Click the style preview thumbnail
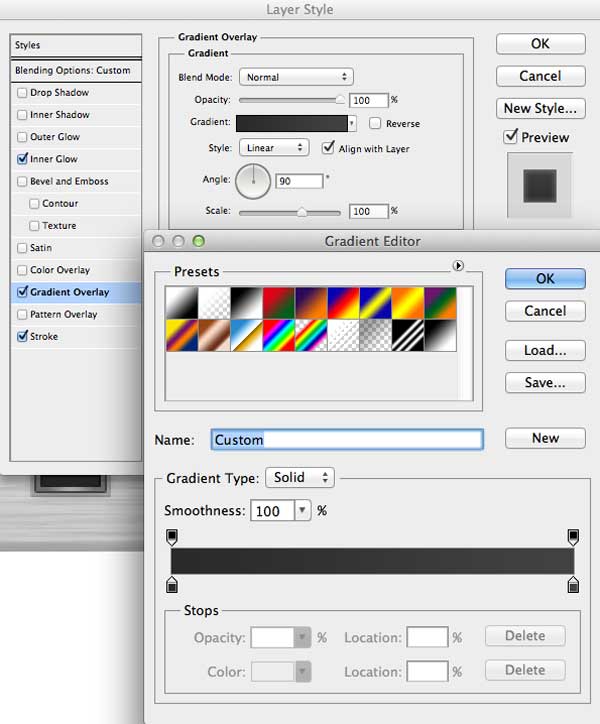The width and height of the screenshot is (600, 724). coord(539,186)
